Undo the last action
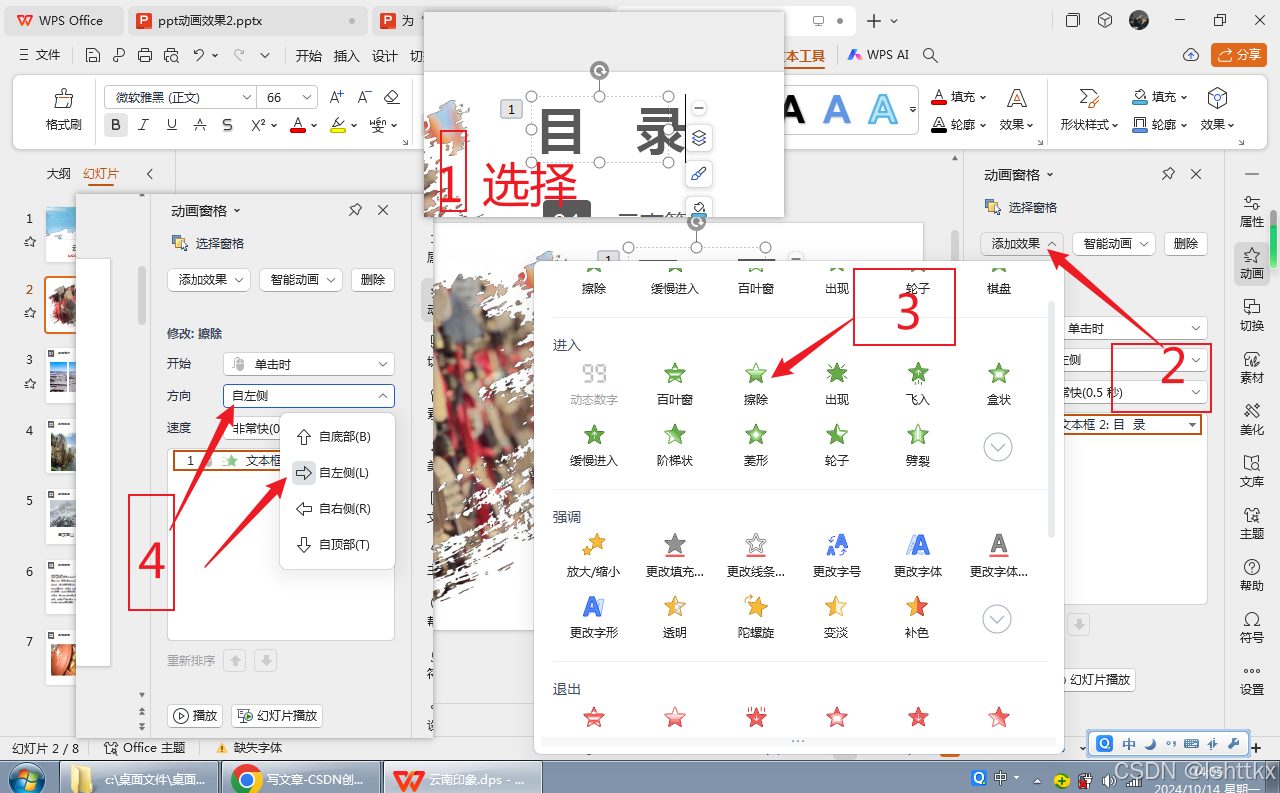The width and height of the screenshot is (1280, 793). click(199, 55)
